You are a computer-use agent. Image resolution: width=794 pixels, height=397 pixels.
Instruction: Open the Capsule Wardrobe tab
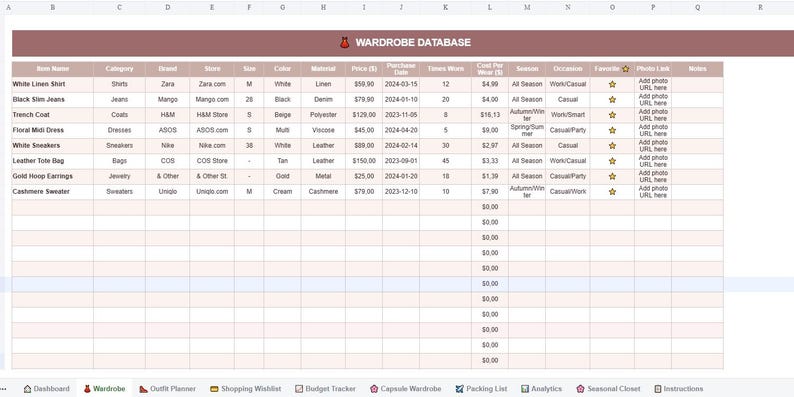(x=405, y=389)
